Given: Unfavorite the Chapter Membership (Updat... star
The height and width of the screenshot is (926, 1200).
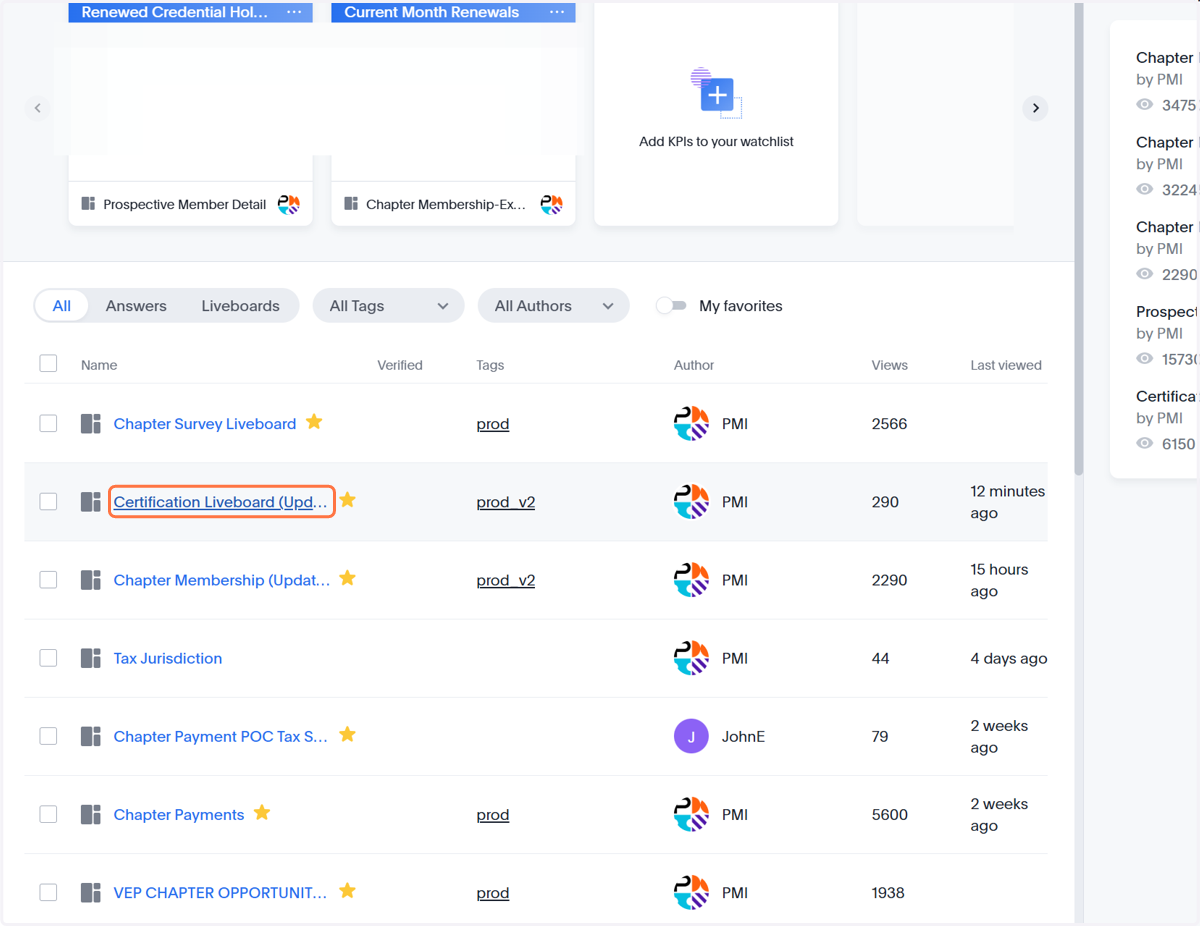Looking at the screenshot, I should click(347, 578).
